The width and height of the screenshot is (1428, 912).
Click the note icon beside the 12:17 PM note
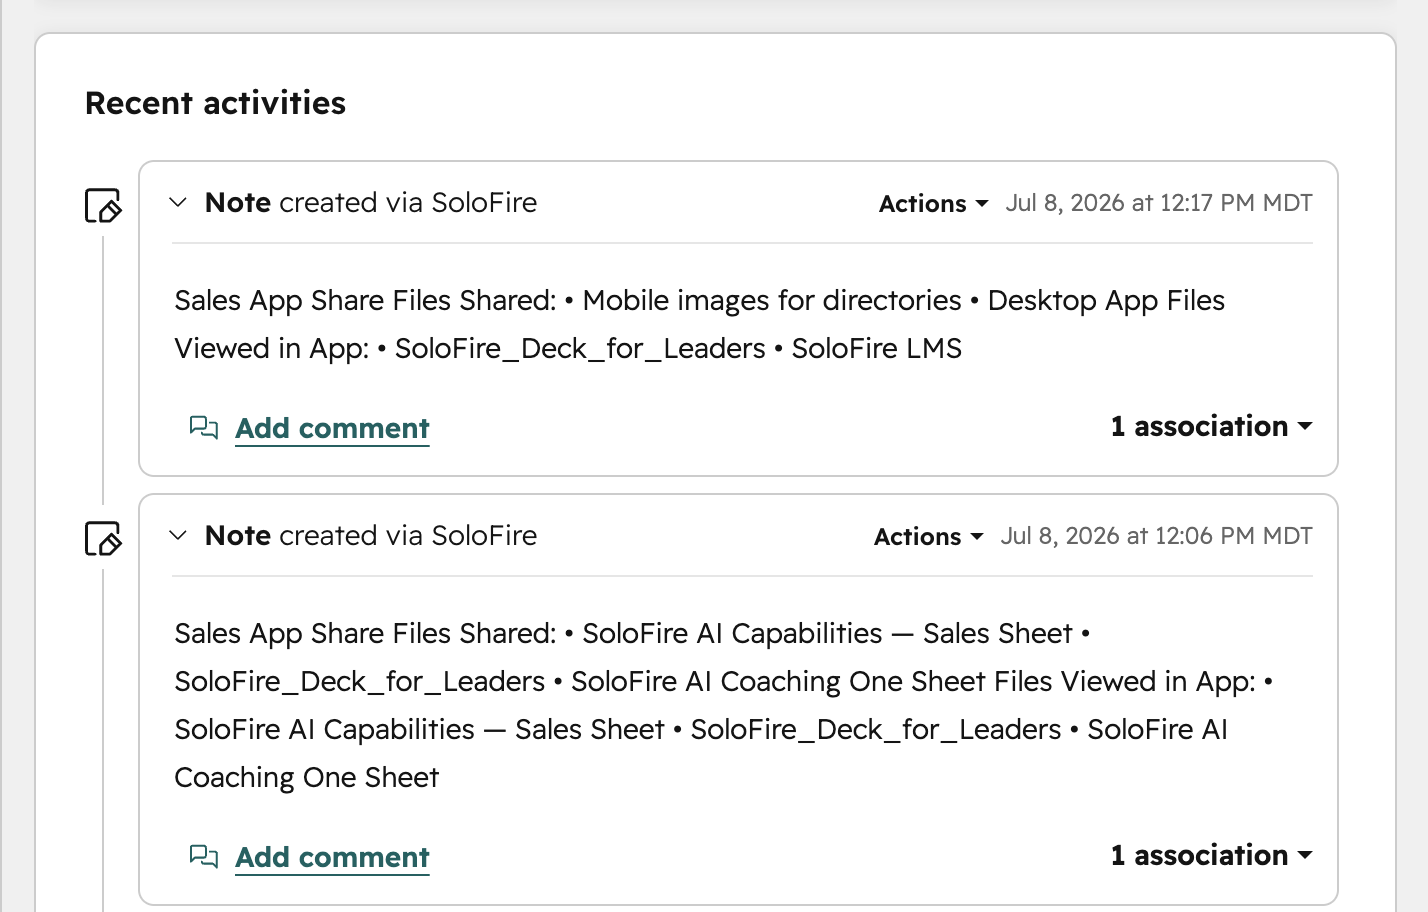point(103,205)
